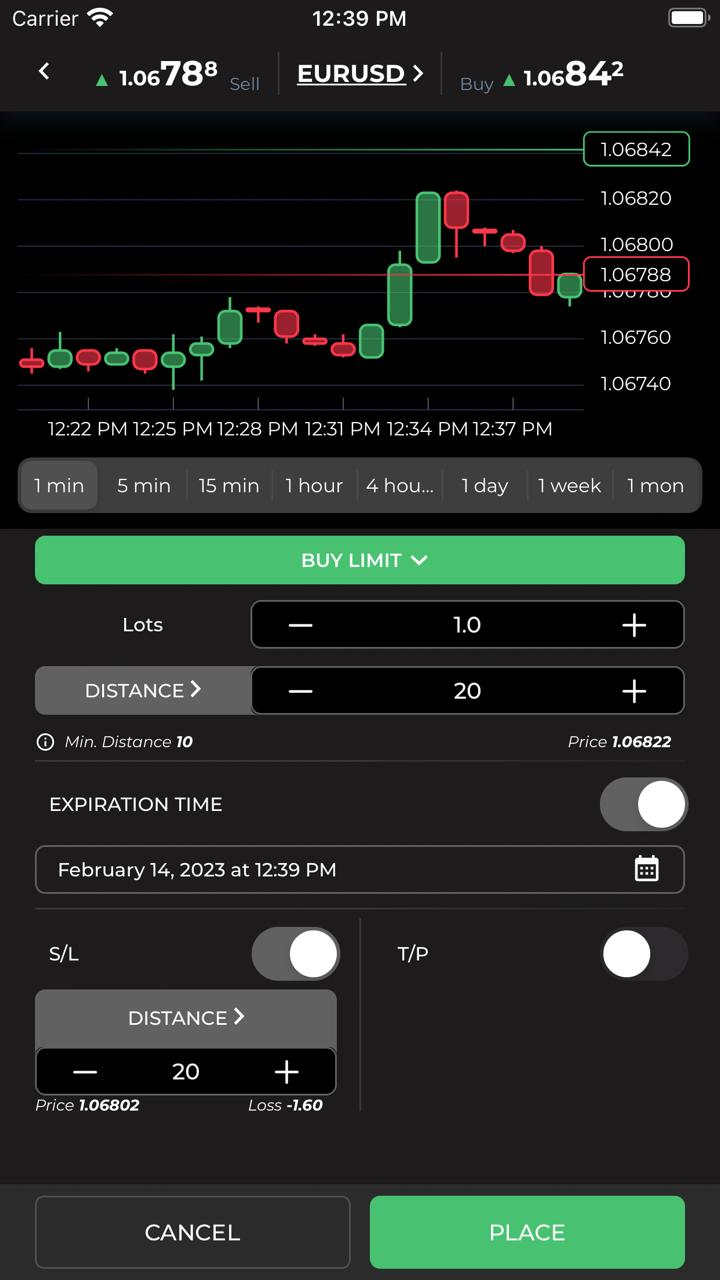Click the expiration date field
The image size is (720, 1280).
pos(330,870)
